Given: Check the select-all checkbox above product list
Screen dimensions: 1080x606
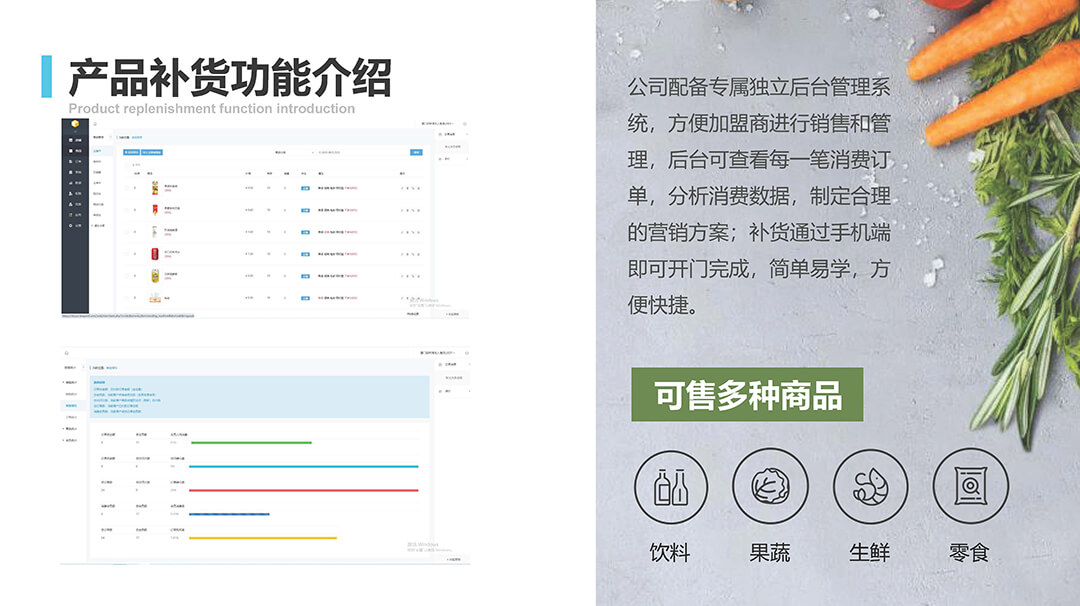Looking at the screenshot, I should pos(127,164).
